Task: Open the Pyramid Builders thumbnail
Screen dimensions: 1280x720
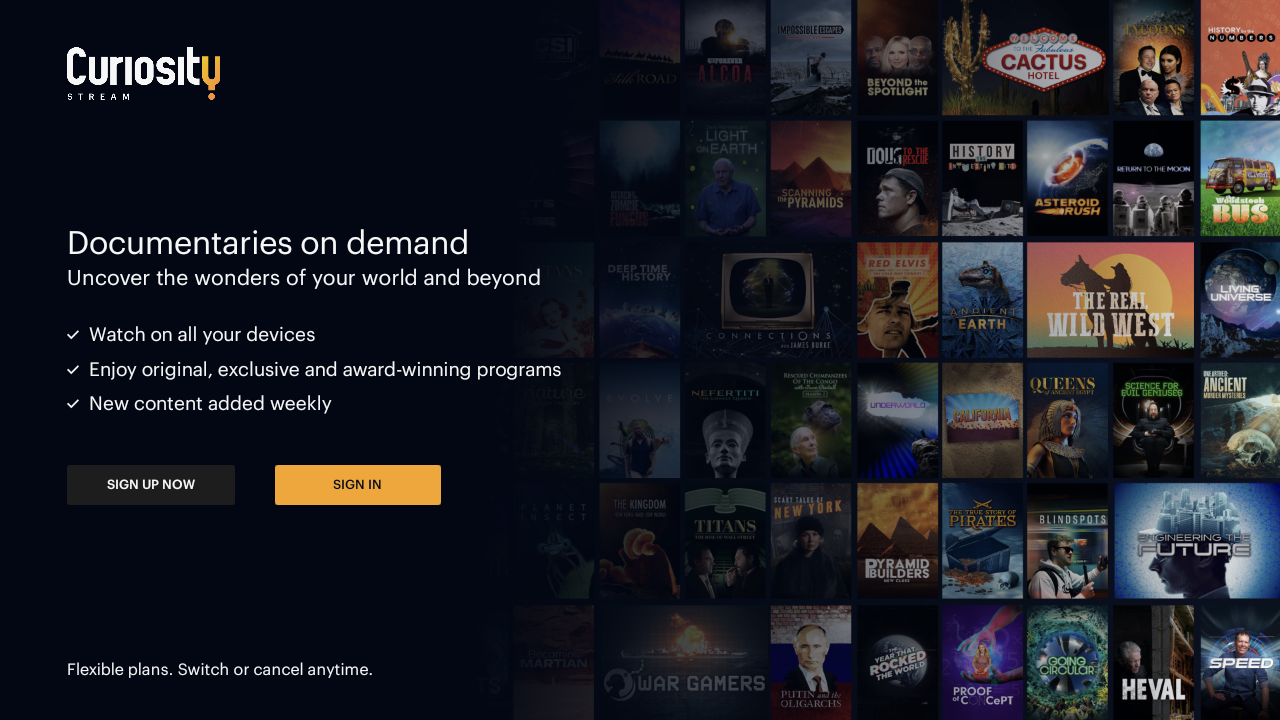Action: click(x=898, y=542)
